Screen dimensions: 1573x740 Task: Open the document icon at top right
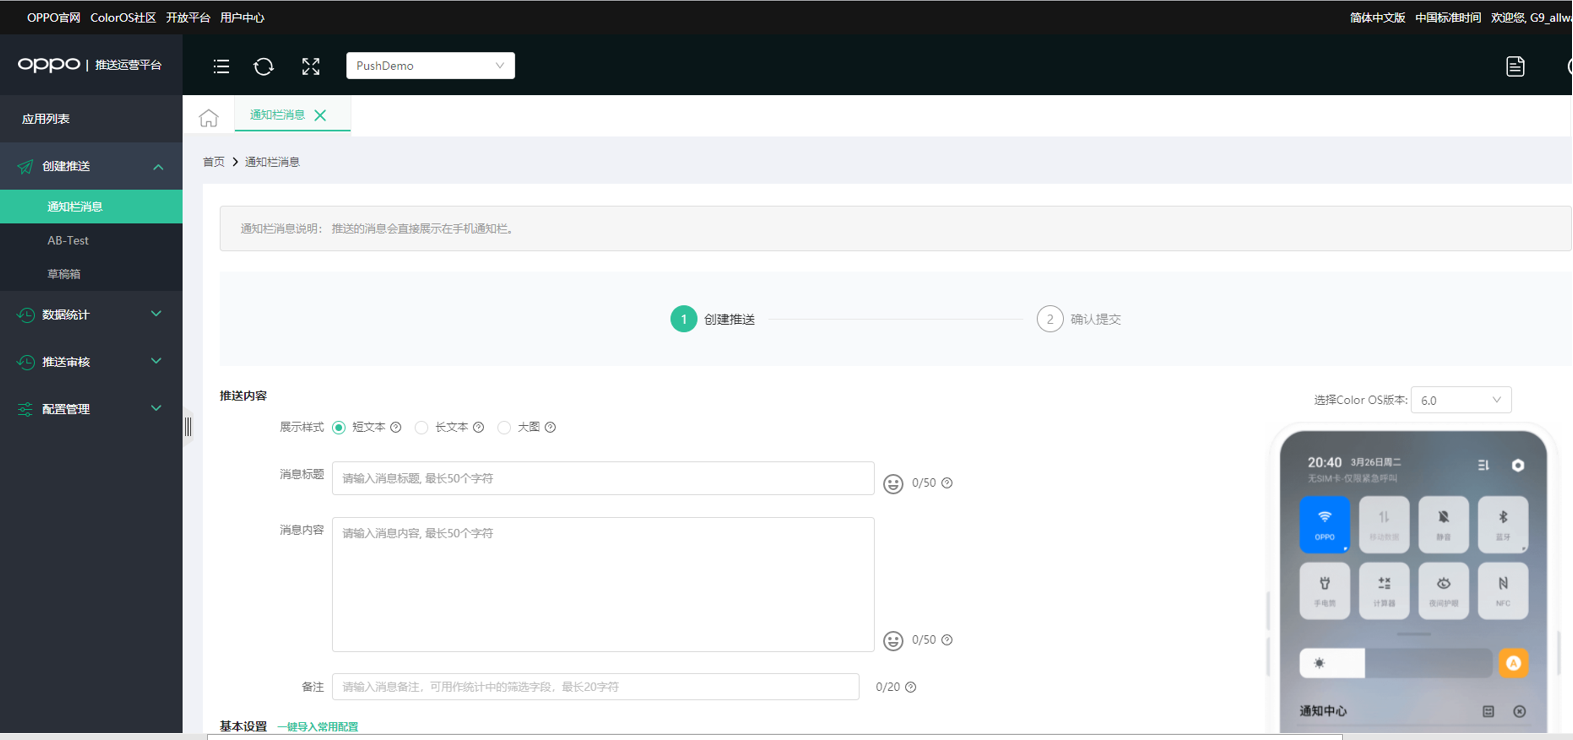pyautogui.click(x=1515, y=66)
